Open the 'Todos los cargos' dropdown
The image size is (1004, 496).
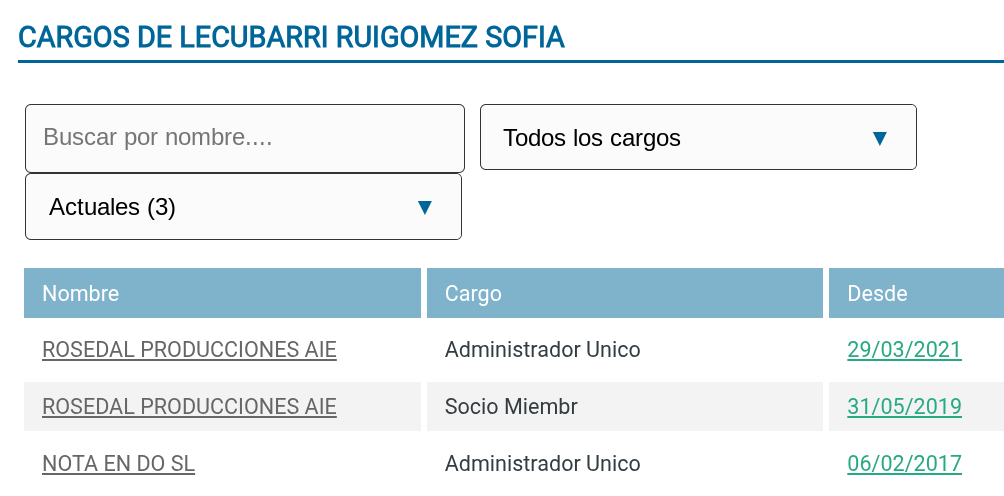pos(680,137)
